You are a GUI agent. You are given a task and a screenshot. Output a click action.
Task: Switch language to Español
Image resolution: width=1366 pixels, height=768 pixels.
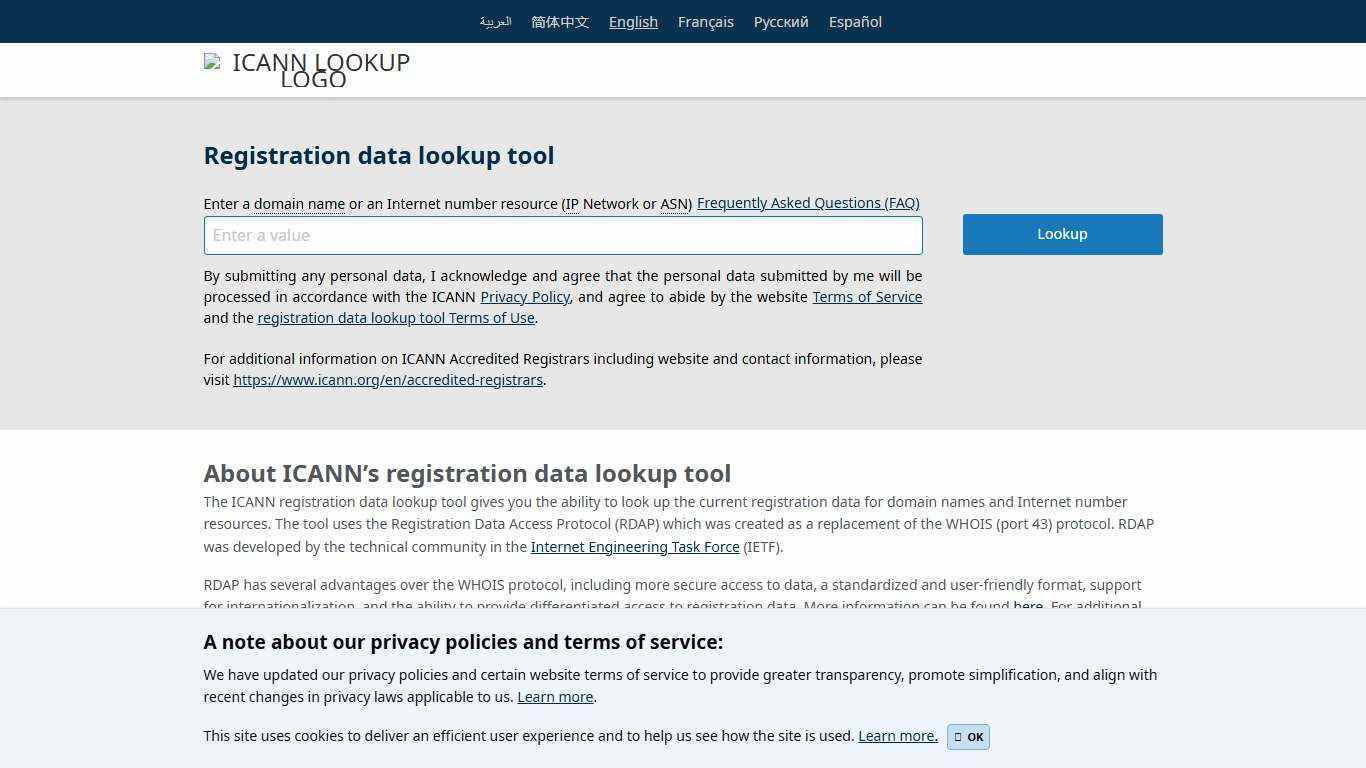855,21
